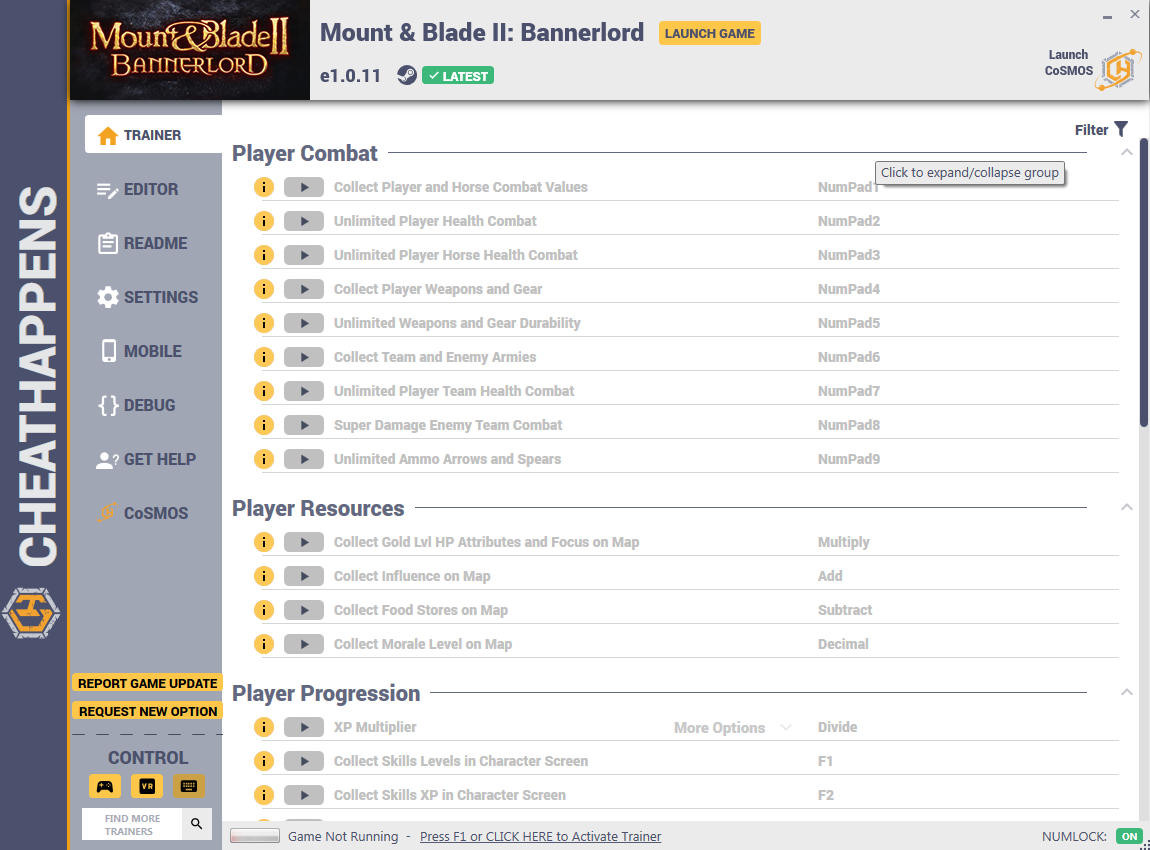Enable the XP Multiplier toggle
The height and width of the screenshot is (850, 1150).
[x=304, y=727]
